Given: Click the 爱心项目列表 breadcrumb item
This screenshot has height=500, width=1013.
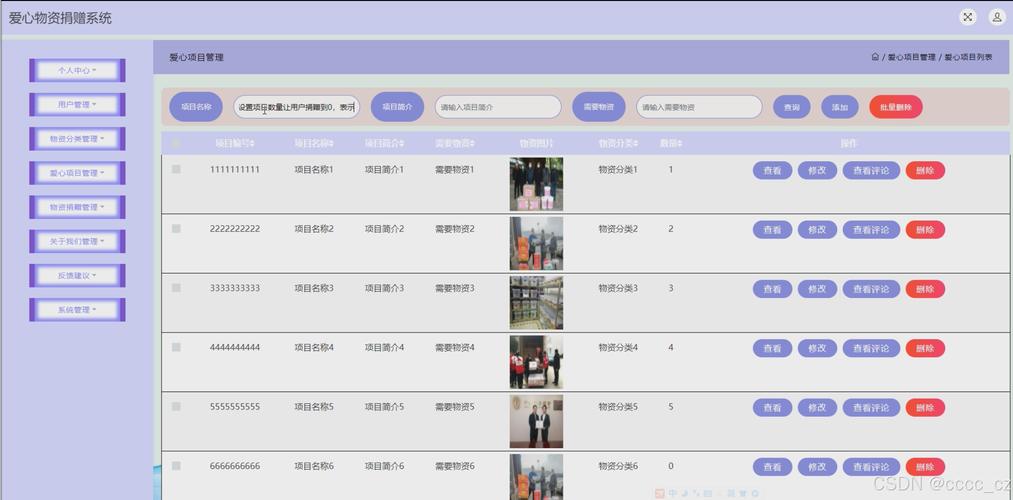Looking at the screenshot, I should (968, 57).
